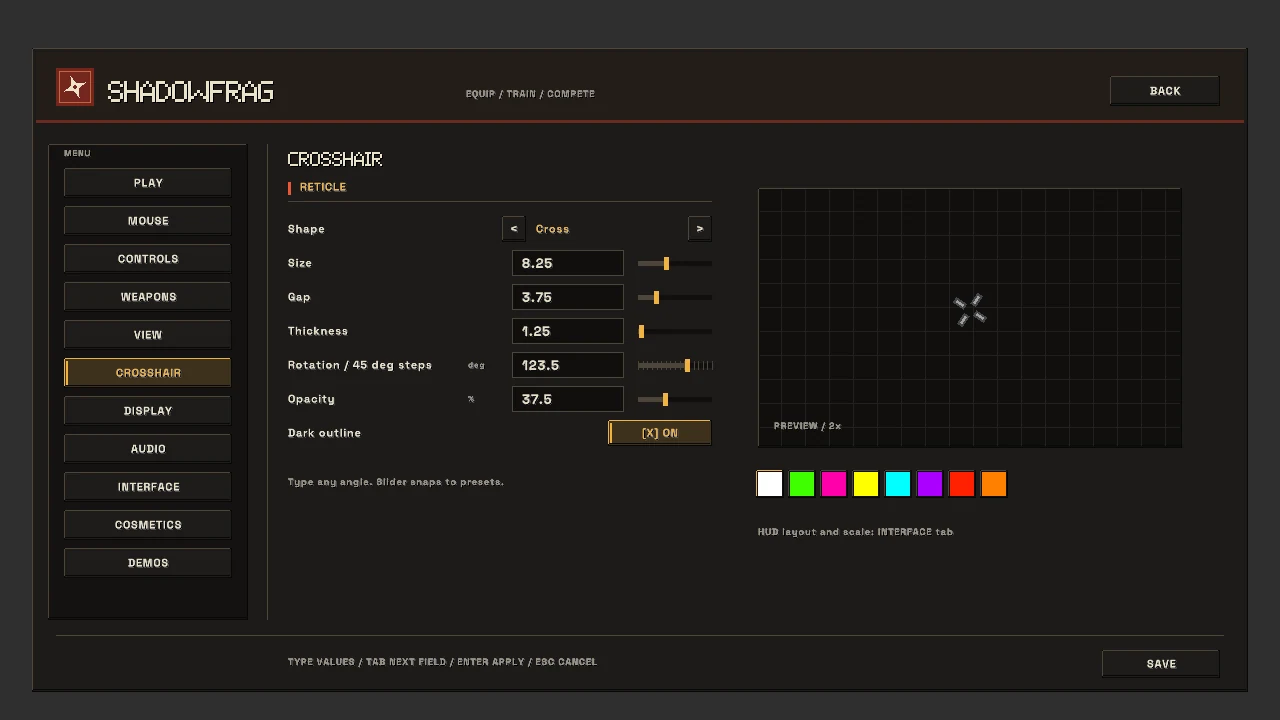Screen dimensions: 1280x720
Task: Go to Controls settings
Action: click(148, 259)
